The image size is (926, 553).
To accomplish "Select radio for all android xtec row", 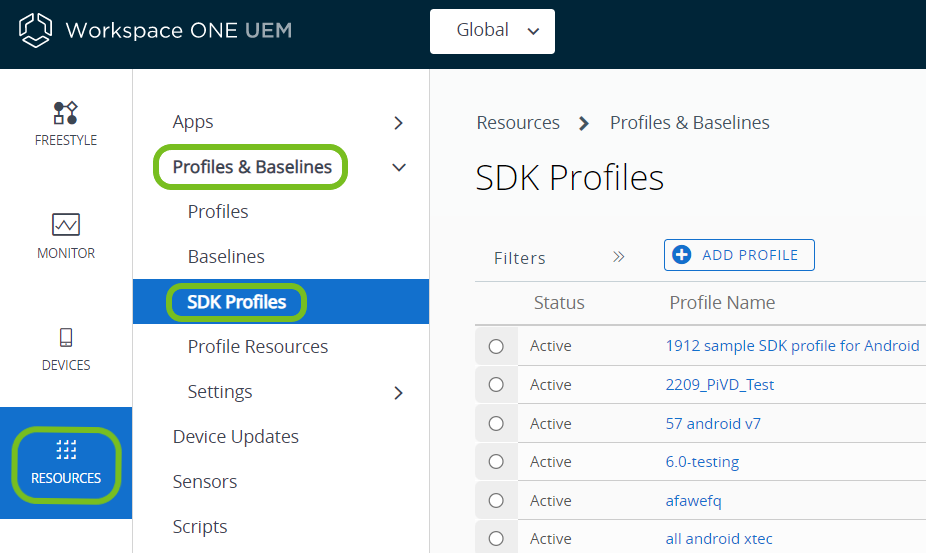I will point(496,538).
